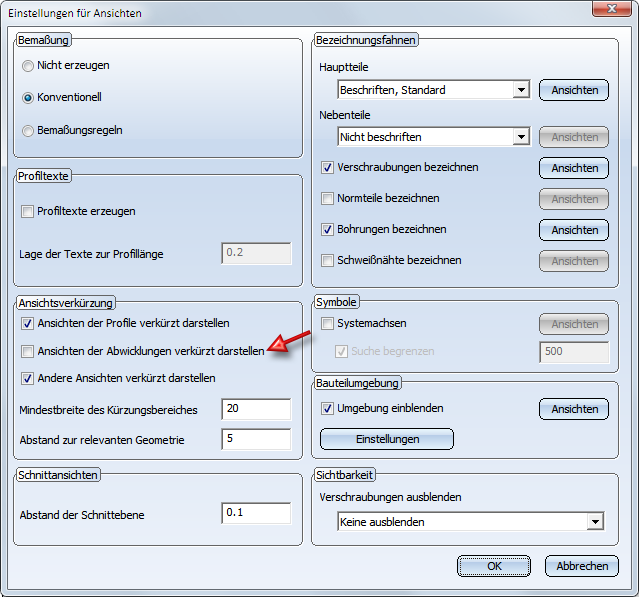Click the 'Abstand der Schnittebene' input field
Image resolution: width=639 pixels, height=597 pixels.
256,513
